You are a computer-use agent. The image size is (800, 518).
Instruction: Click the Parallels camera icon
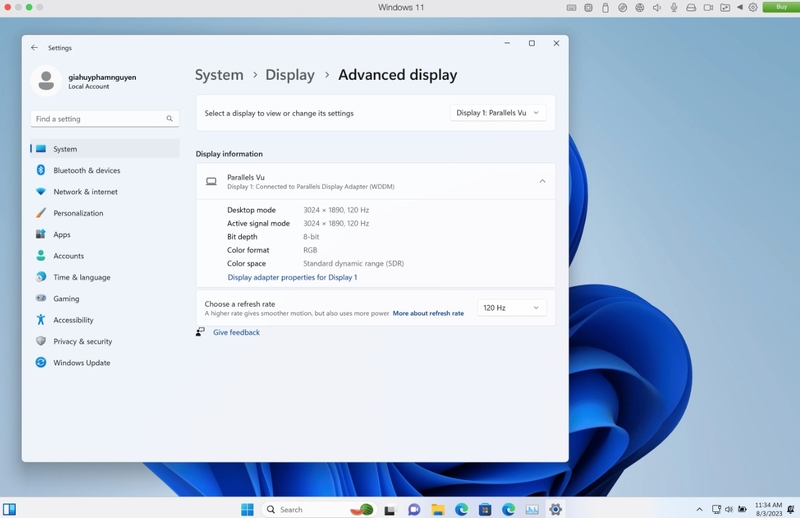708,8
